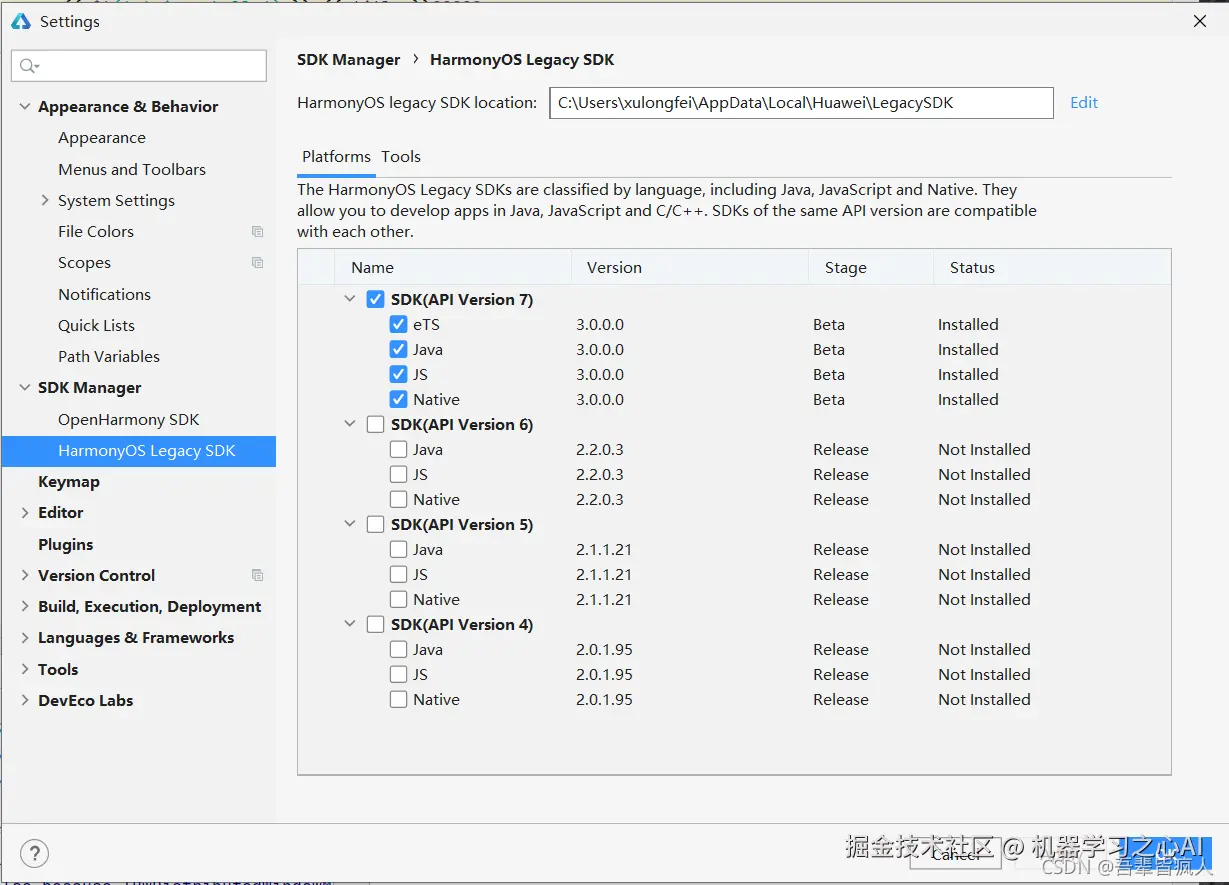Open Path Variables settings
1229x885 pixels.
pyautogui.click(x=109, y=356)
